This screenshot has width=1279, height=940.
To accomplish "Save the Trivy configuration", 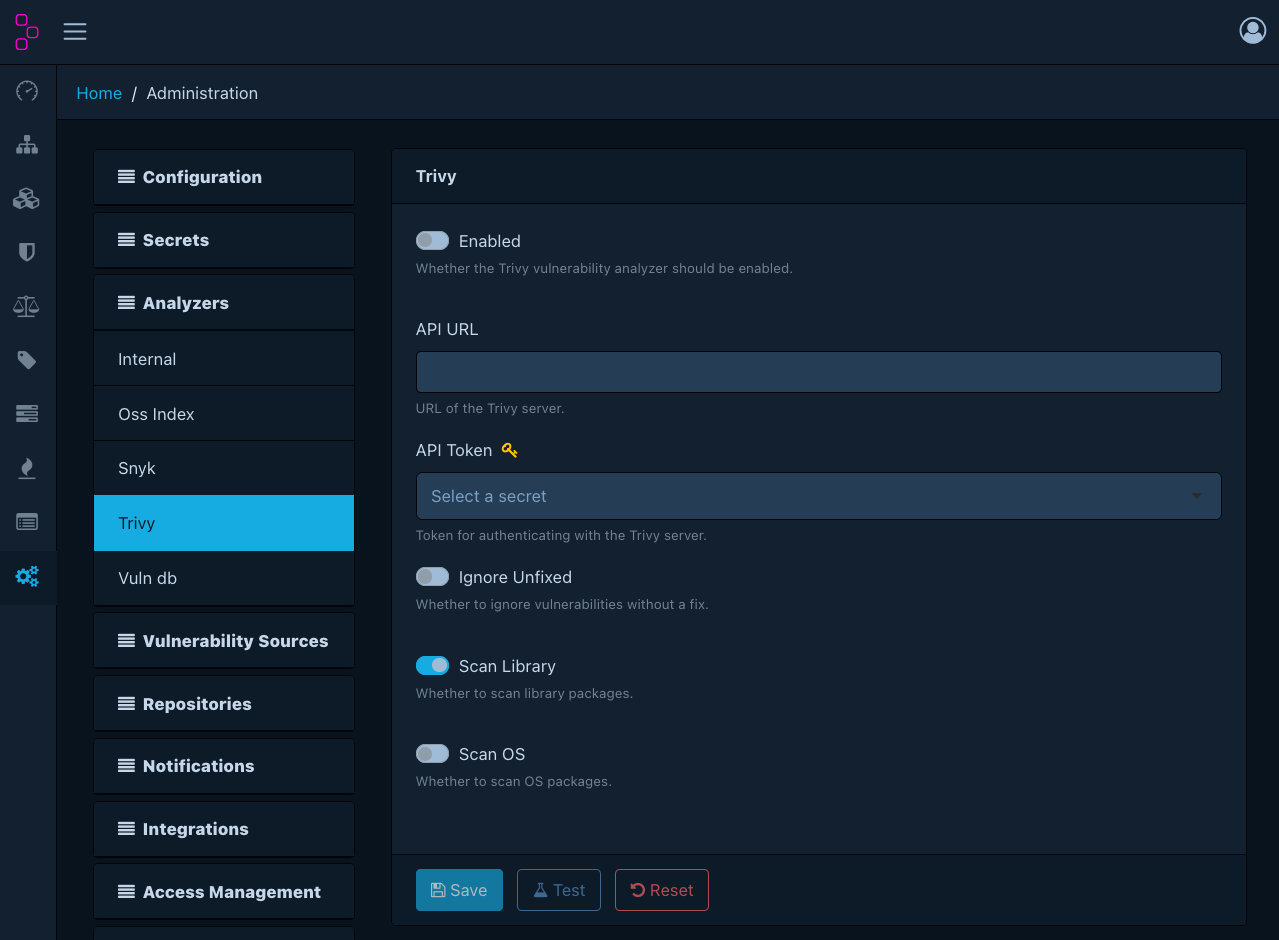I will (459, 889).
